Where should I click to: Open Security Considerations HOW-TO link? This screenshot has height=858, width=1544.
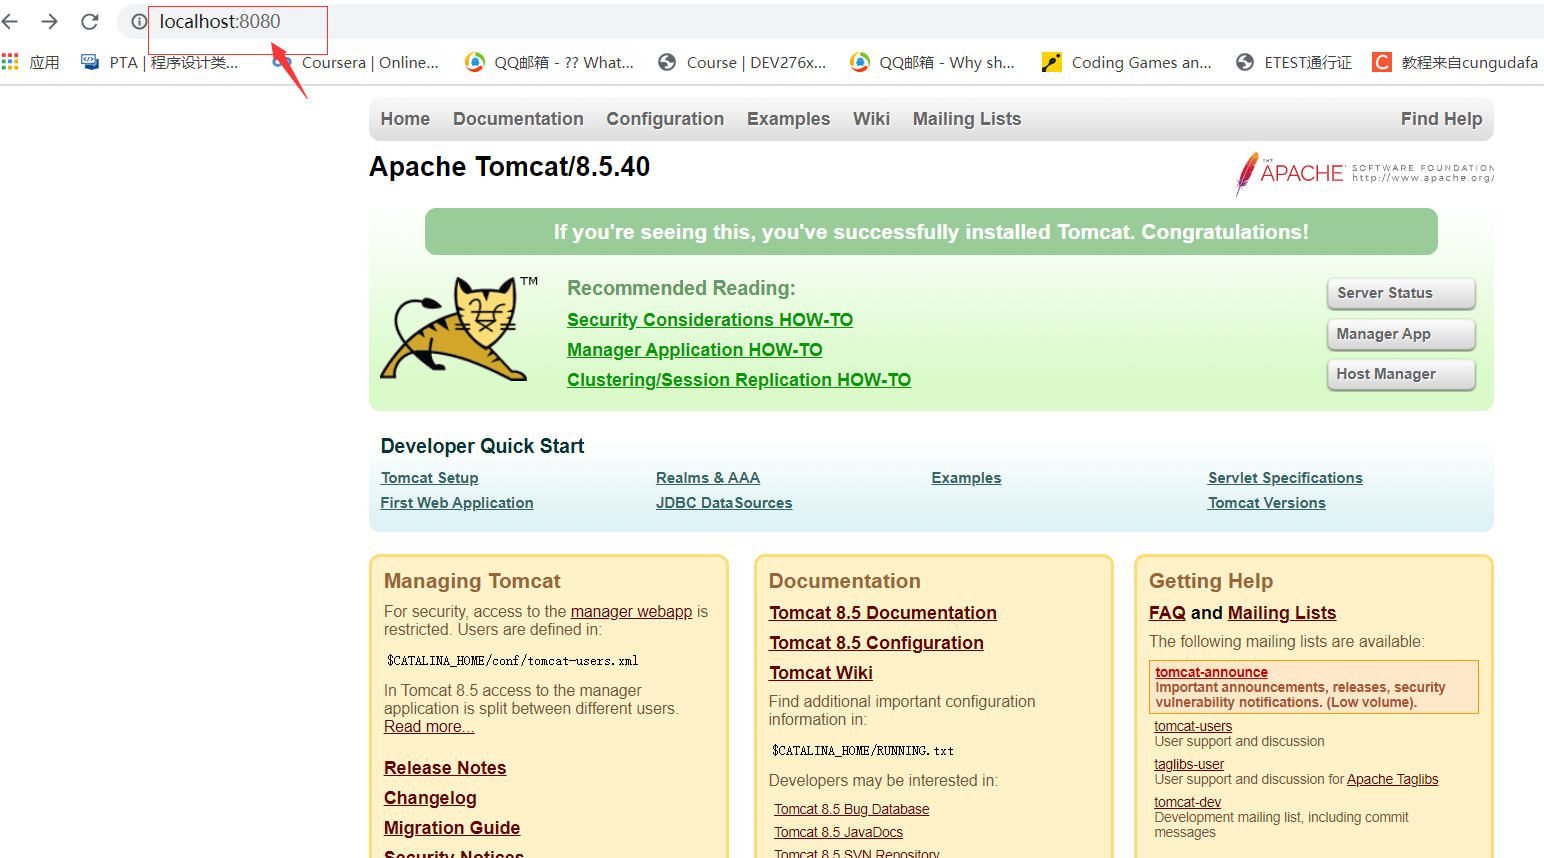(710, 320)
